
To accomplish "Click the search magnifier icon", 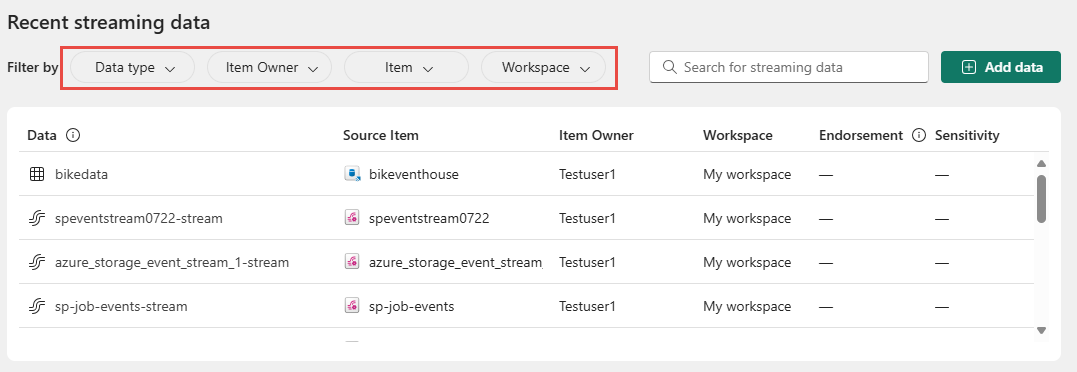I will tap(670, 67).
